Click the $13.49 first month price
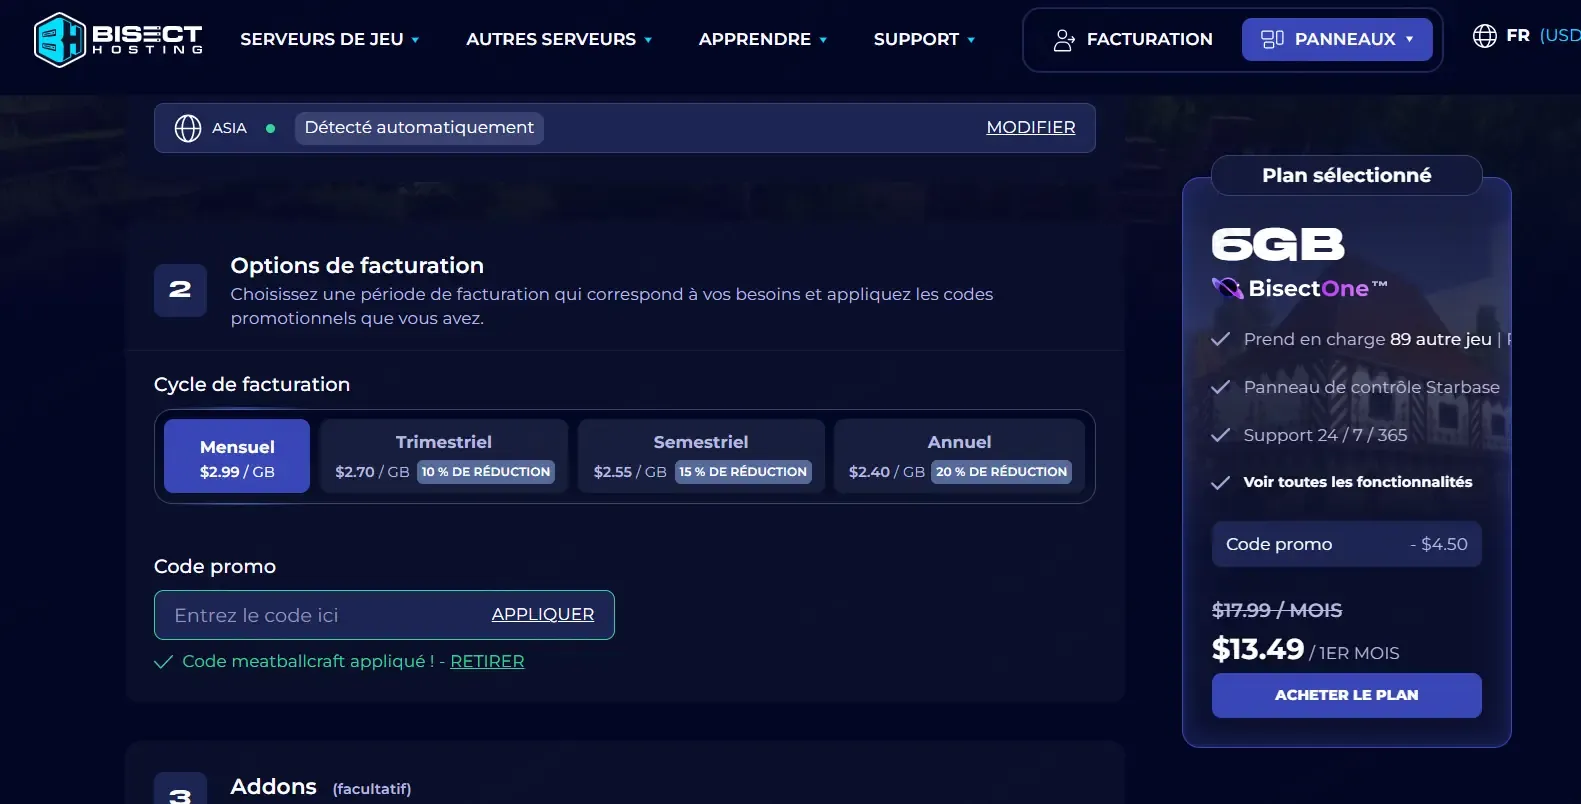Screen dimensions: 1581x804 pos(1258,650)
